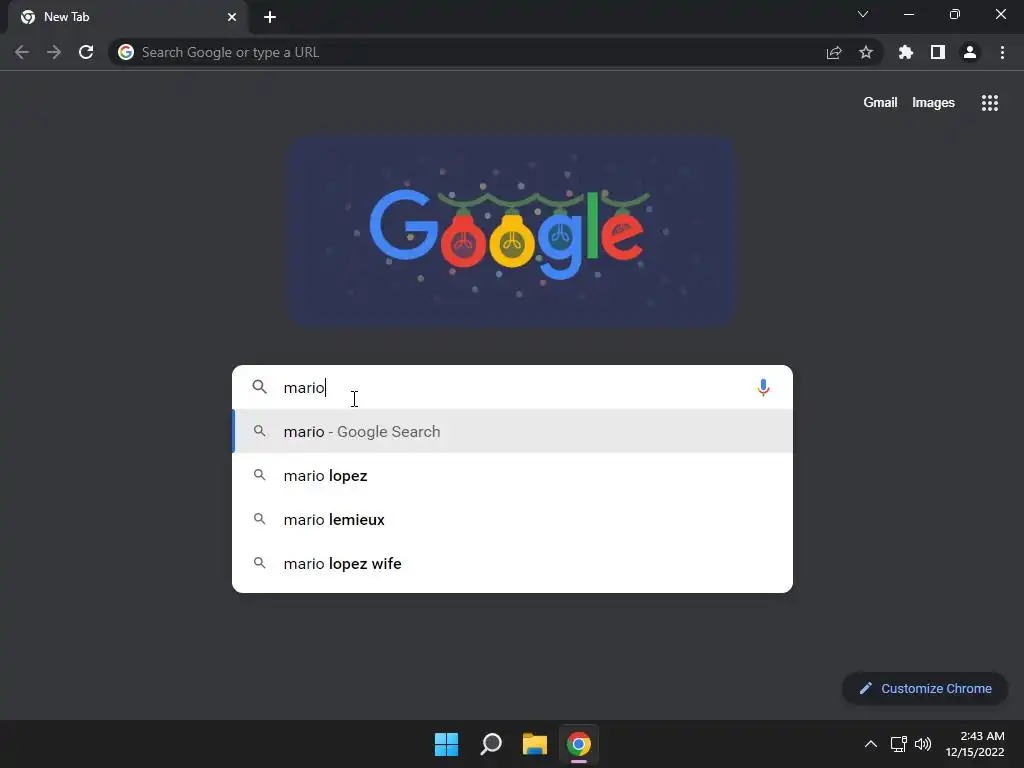Click the browser back arrow
The image size is (1024, 768).
pos(22,52)
